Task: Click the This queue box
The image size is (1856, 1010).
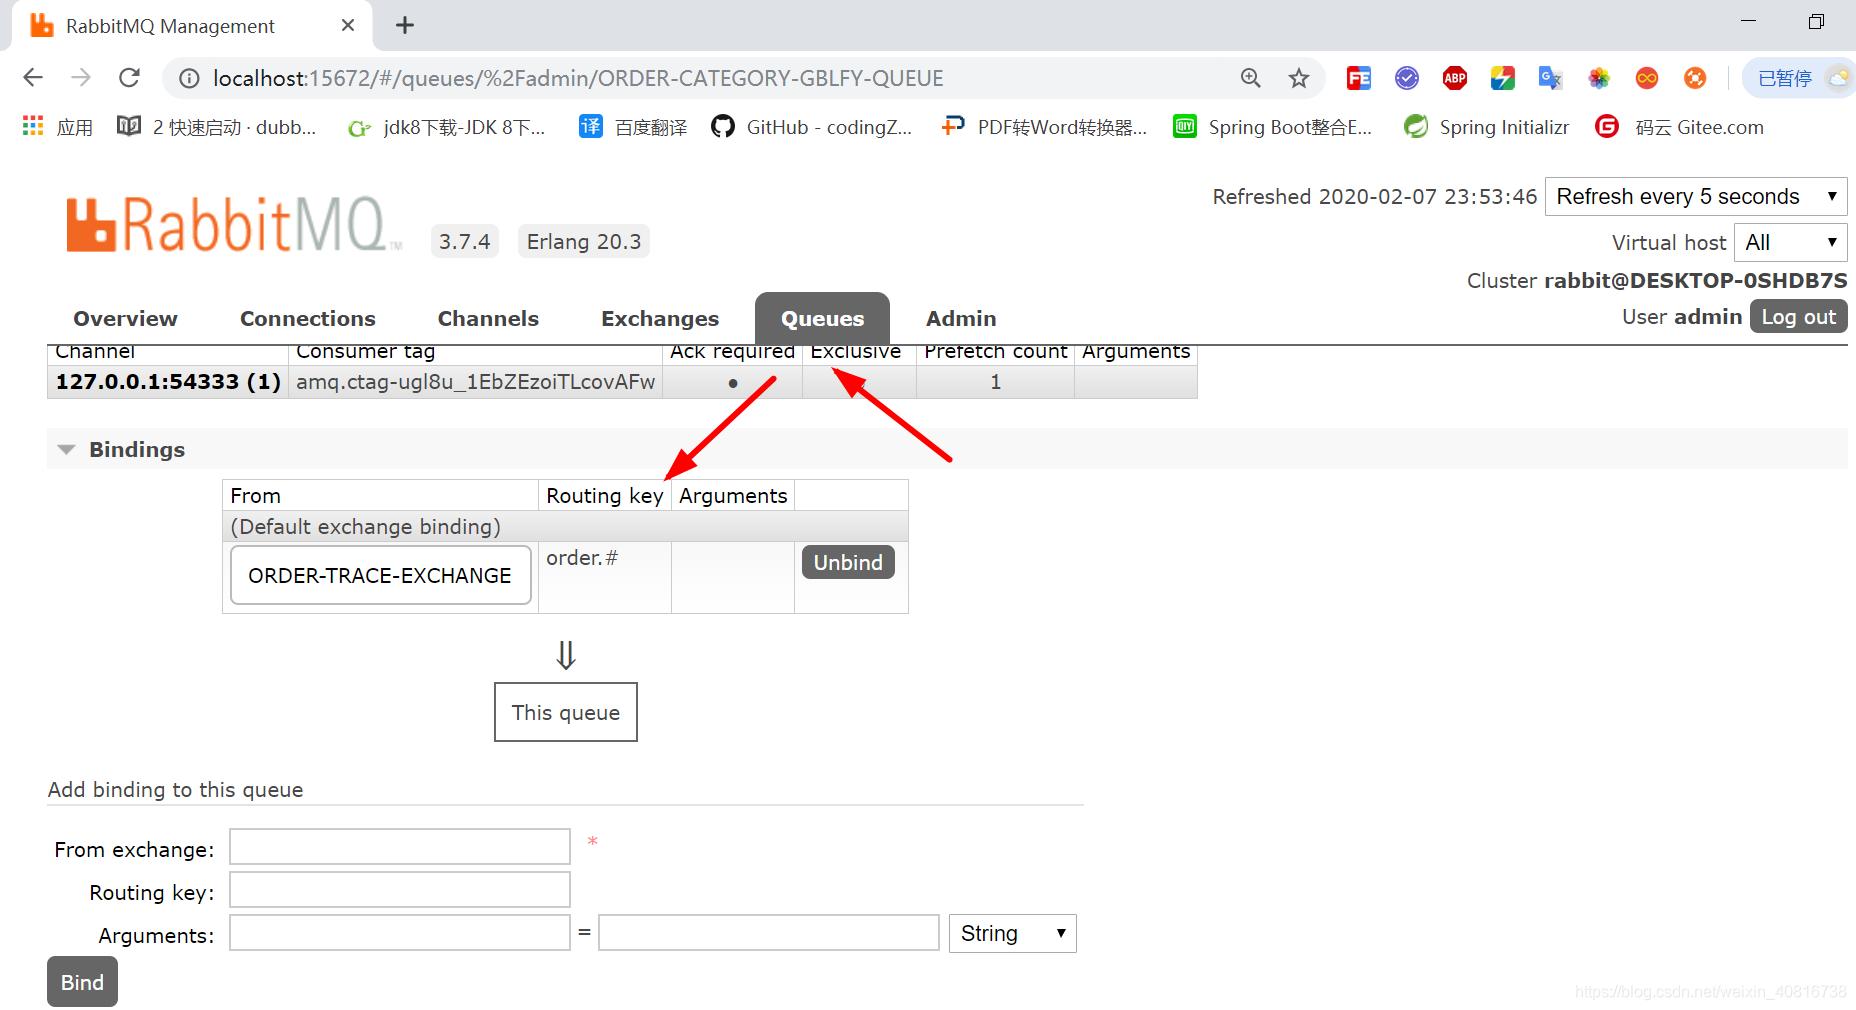Action: 566,712
